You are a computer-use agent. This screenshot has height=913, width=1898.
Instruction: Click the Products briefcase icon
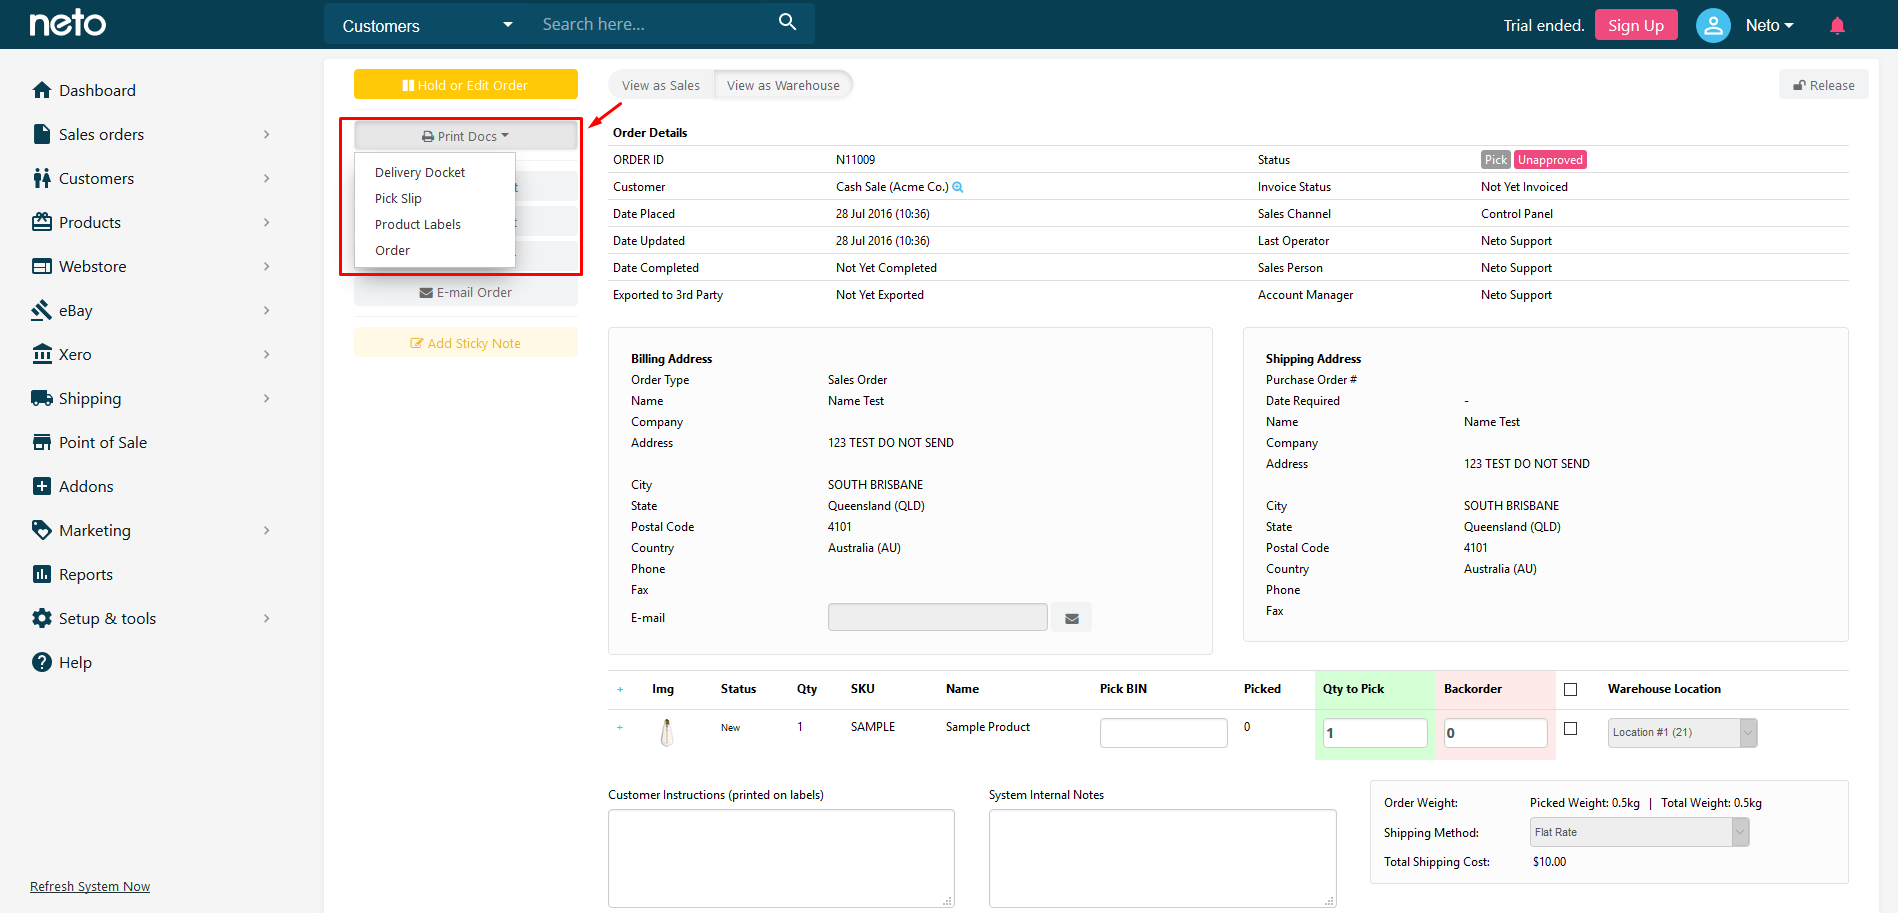42,222
